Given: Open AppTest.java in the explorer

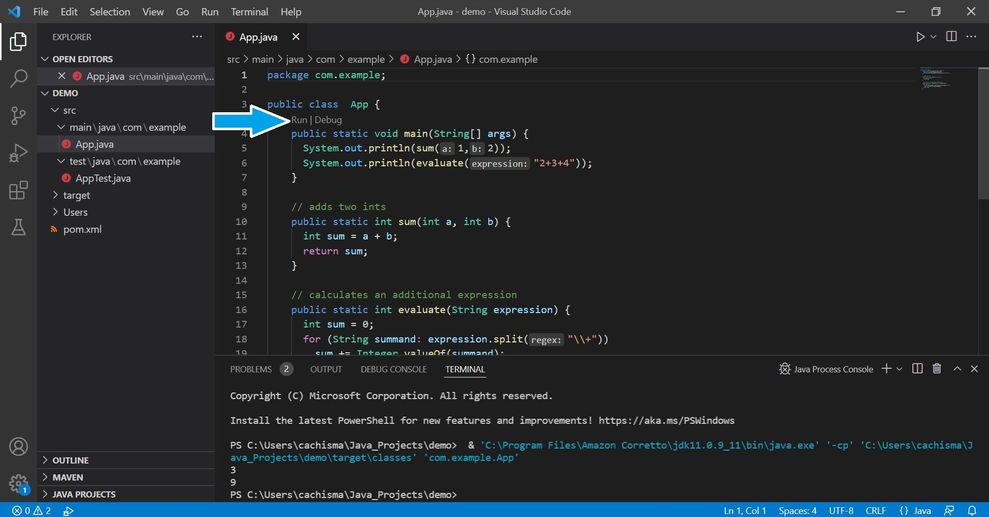Looking at the screenshot, I should pos(126,178).
